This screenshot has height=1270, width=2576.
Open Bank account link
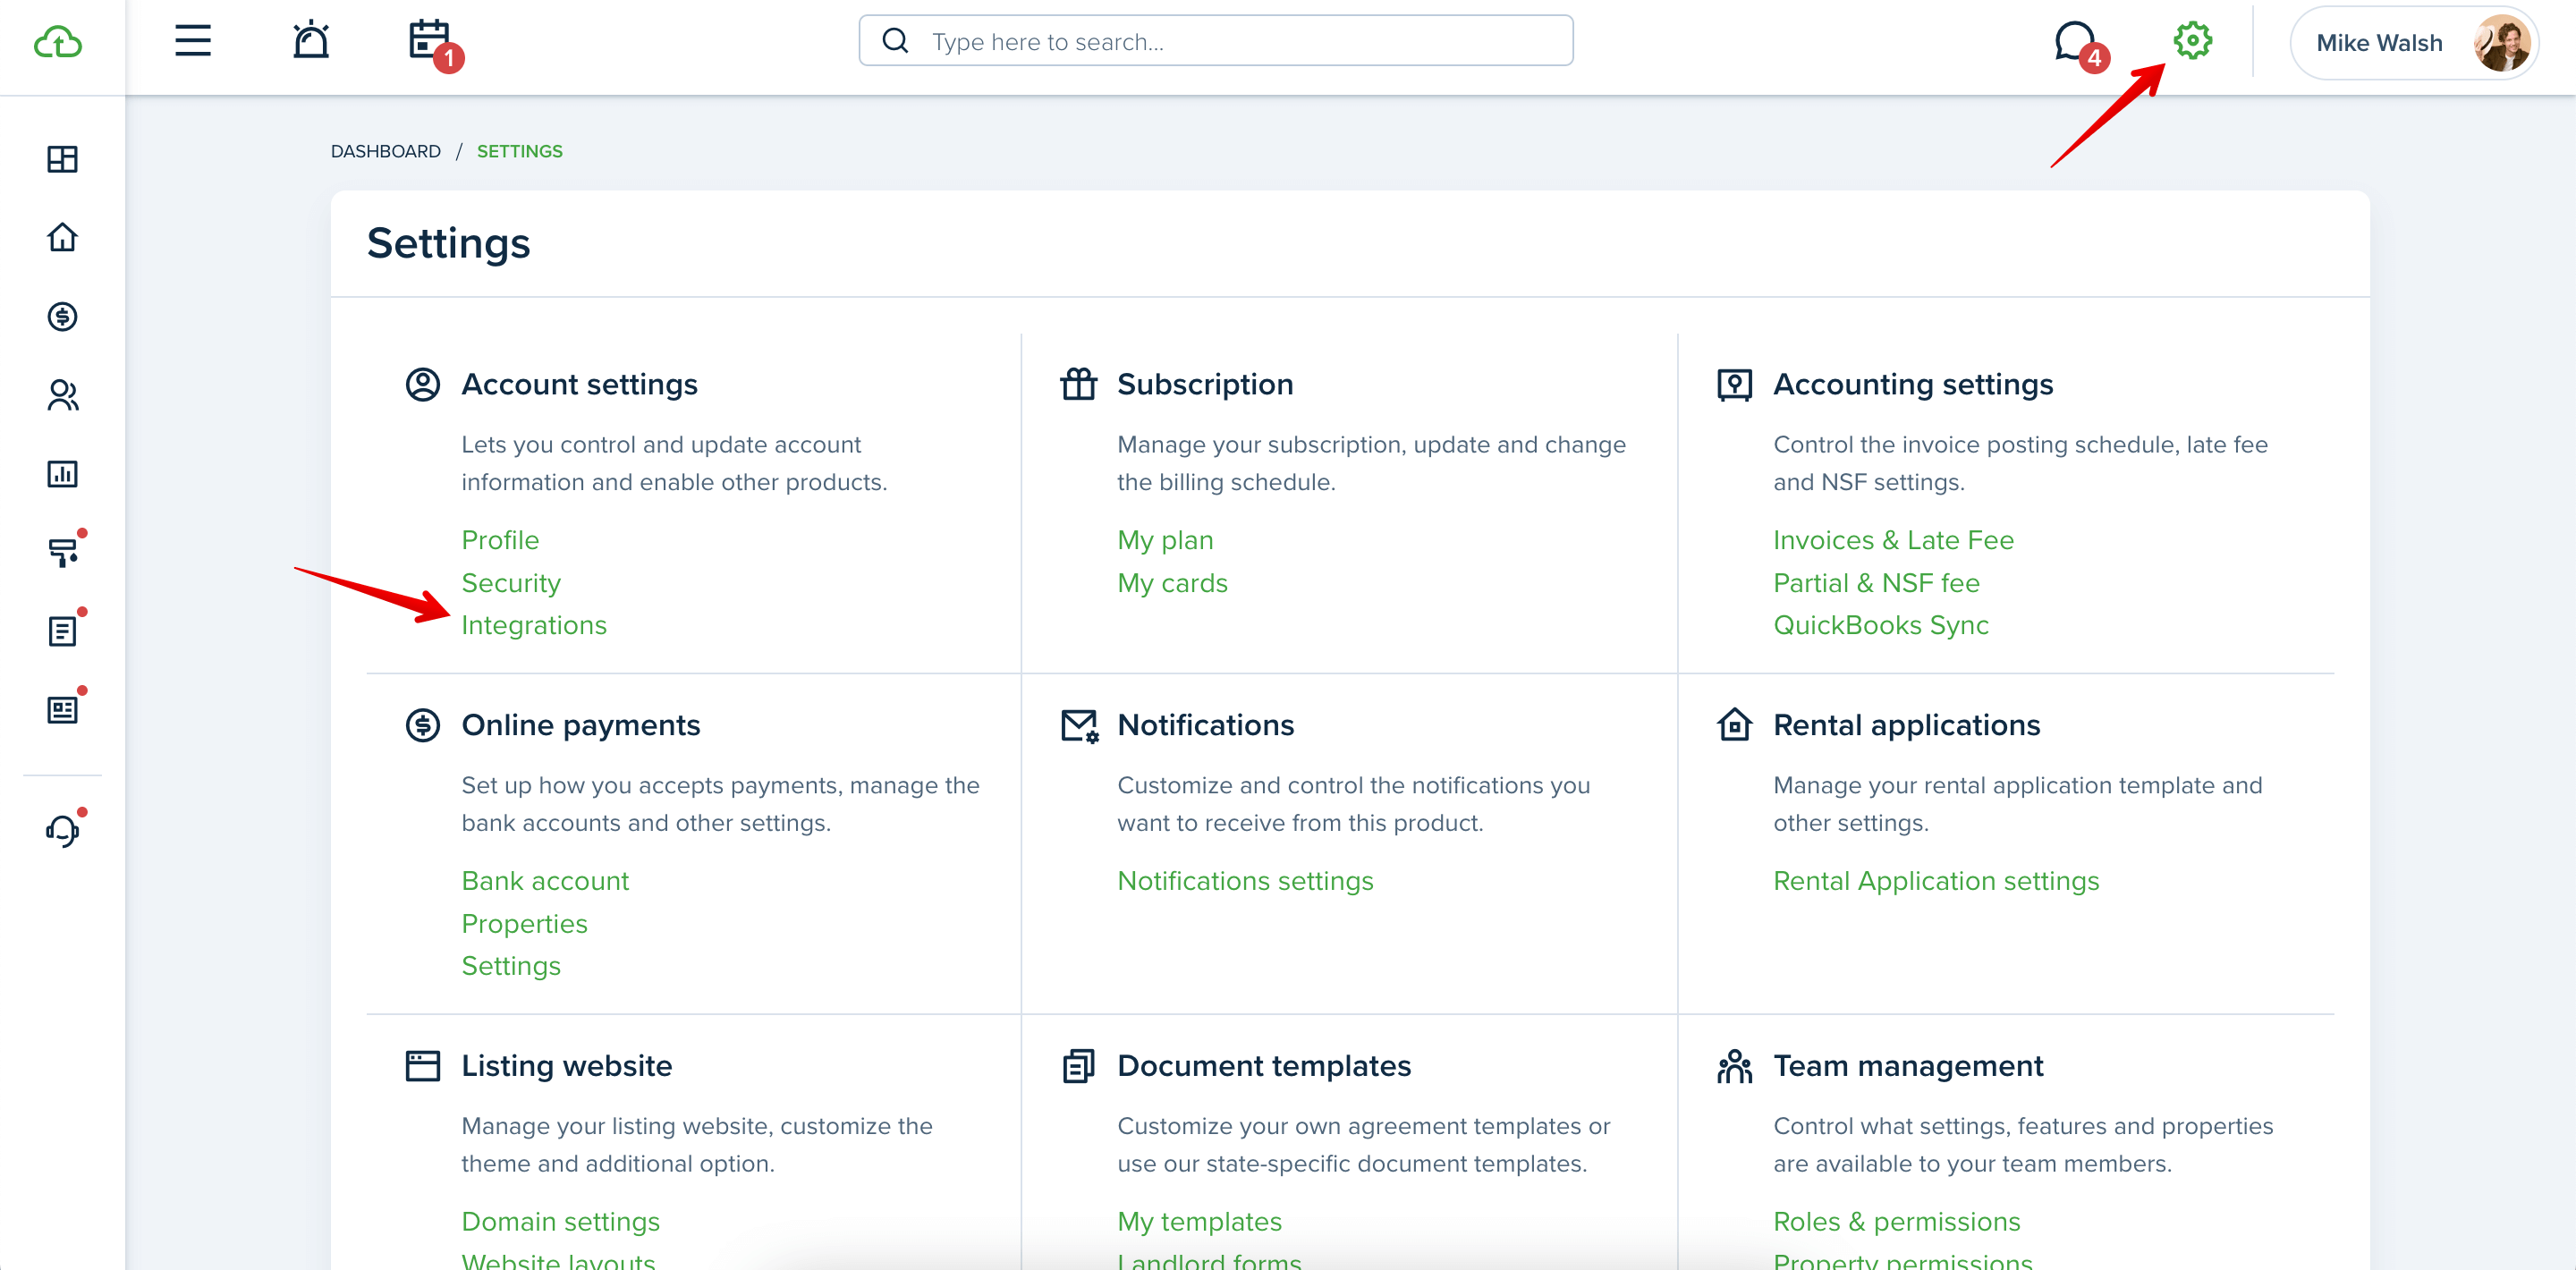(545, 881)
